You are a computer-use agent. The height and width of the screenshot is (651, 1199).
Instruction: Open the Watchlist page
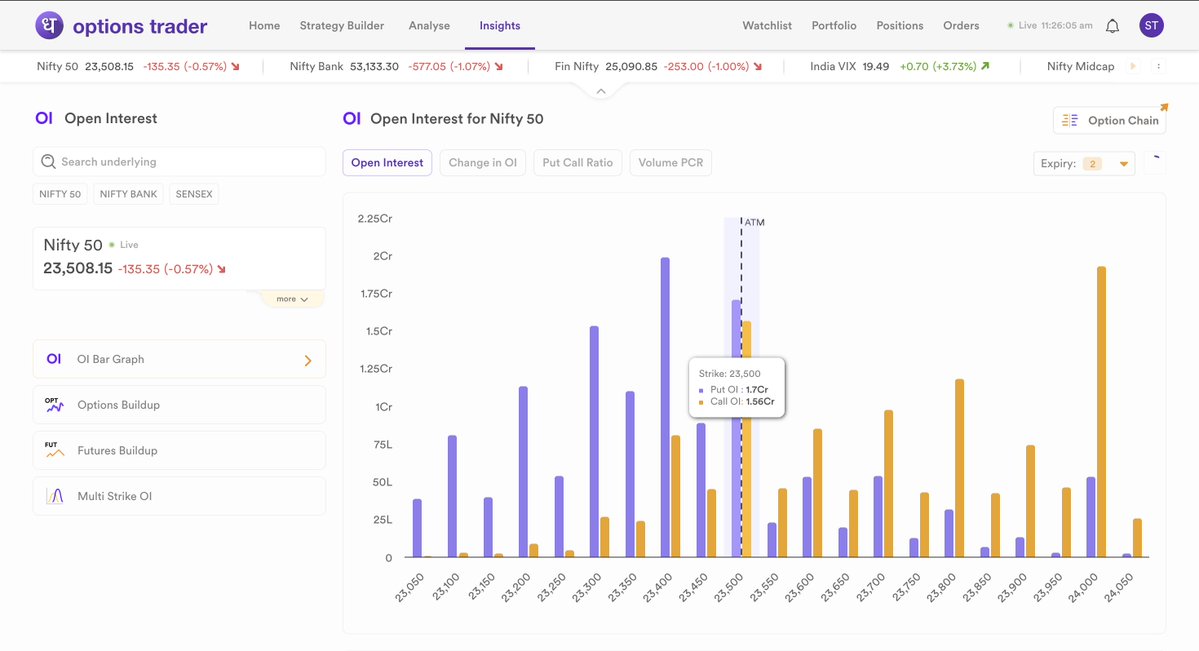point(767,25)
